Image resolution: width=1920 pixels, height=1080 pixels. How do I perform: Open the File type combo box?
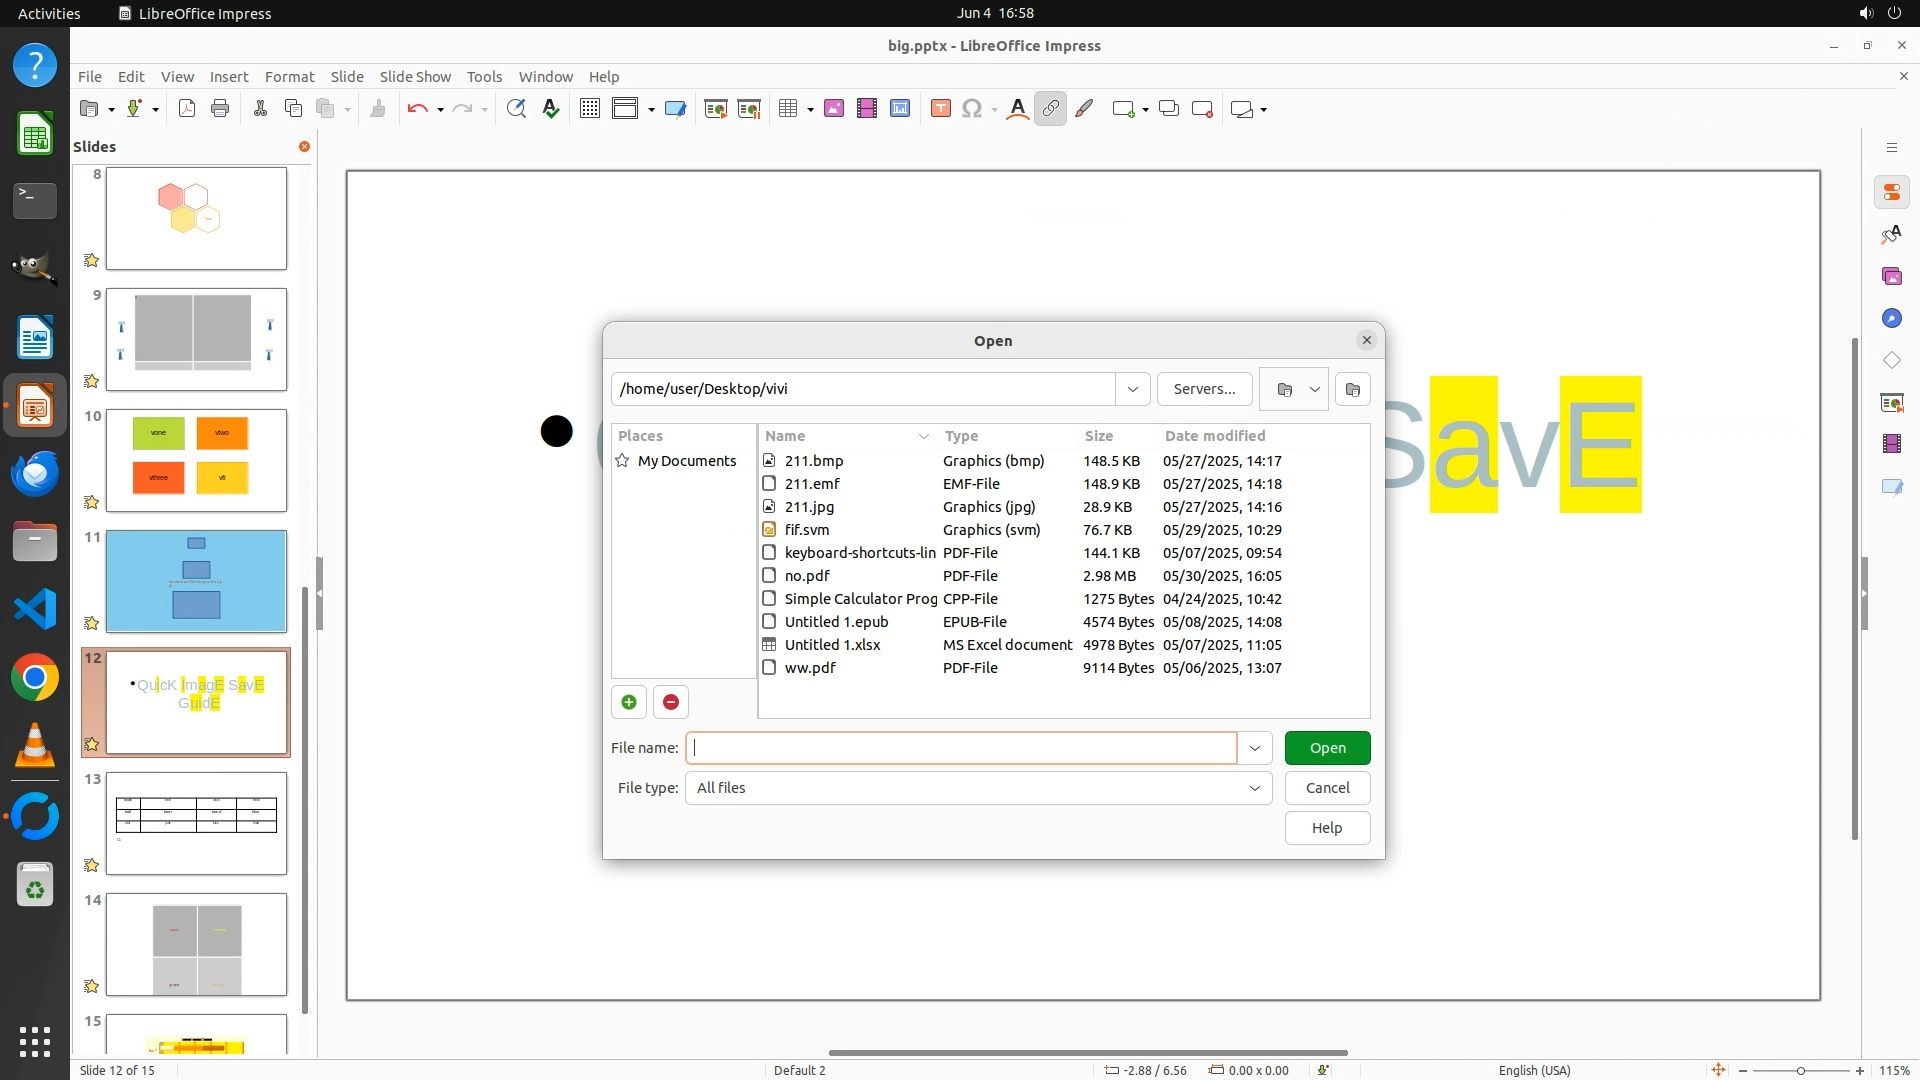[x=977, y=788]
